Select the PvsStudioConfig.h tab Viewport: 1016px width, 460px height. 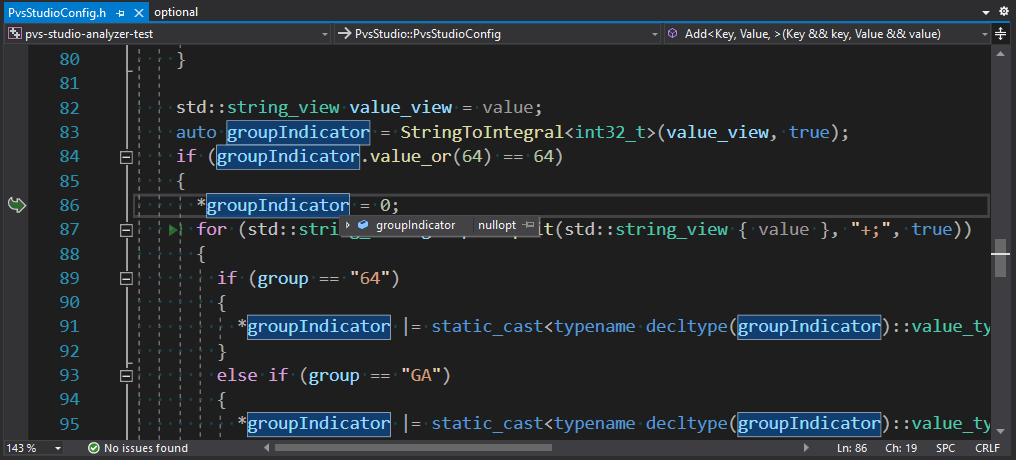(57, 12)
